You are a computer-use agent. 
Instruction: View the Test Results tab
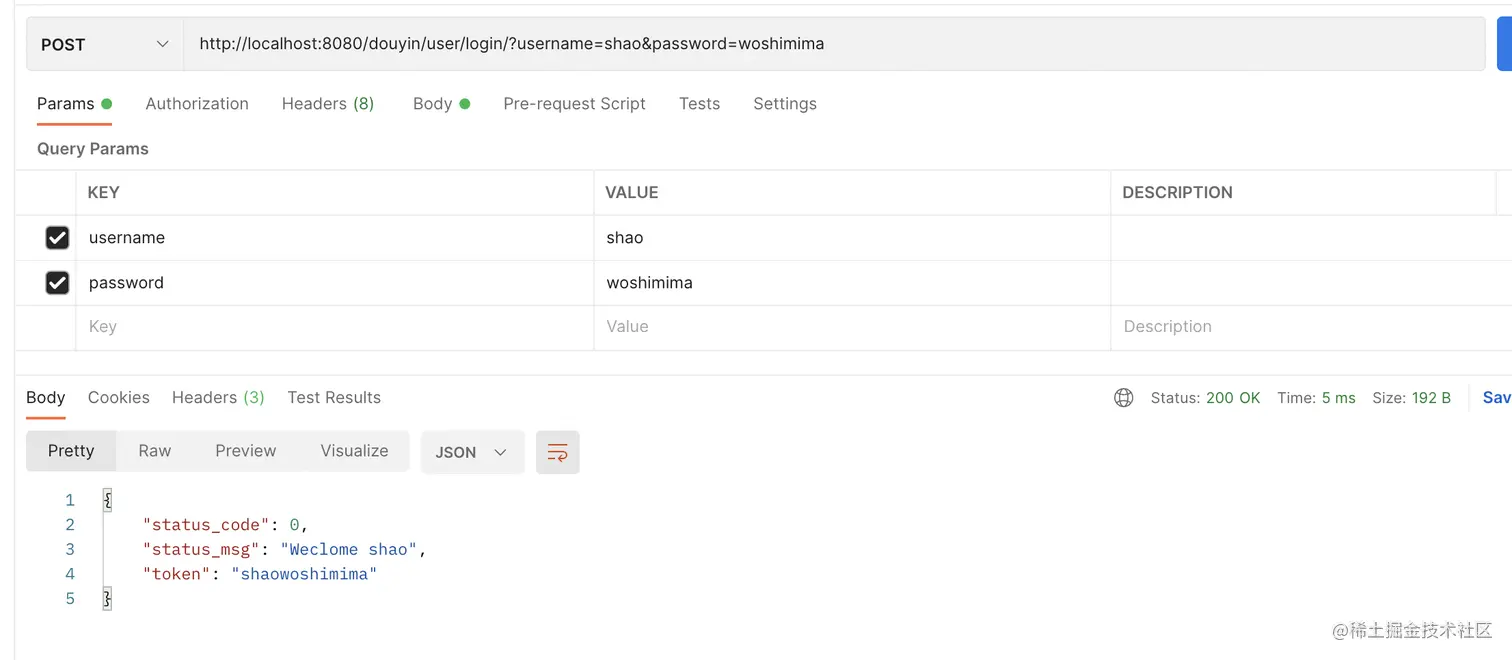coord(334,397)
